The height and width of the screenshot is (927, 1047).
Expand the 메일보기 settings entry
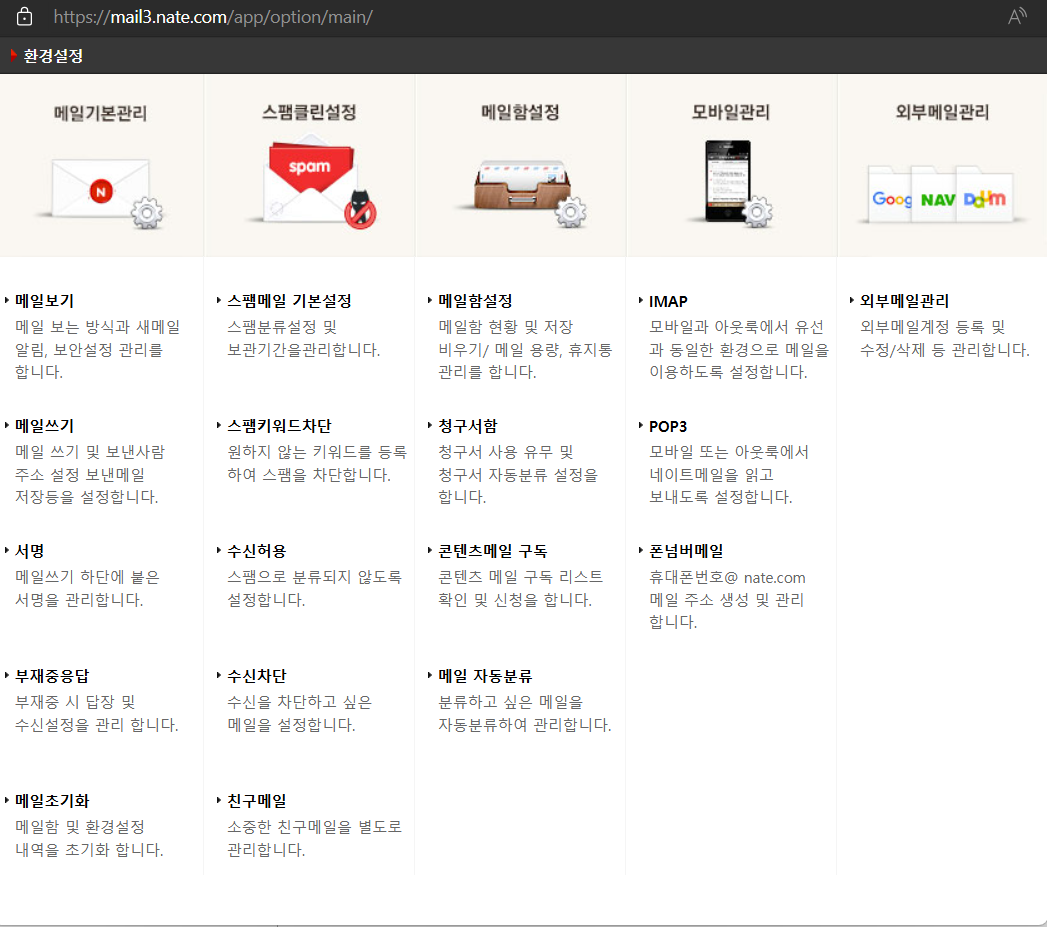(40, 299)
